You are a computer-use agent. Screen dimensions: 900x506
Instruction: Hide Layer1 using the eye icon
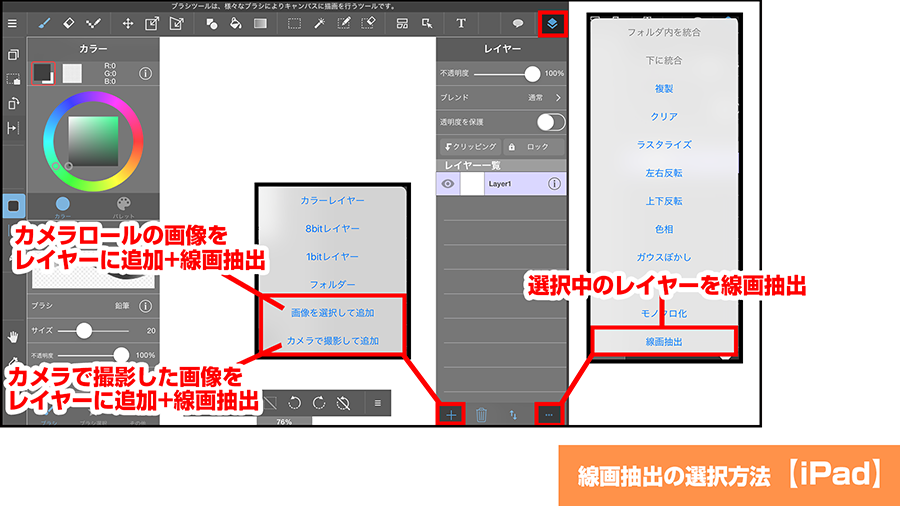click(x=448, y=184)
